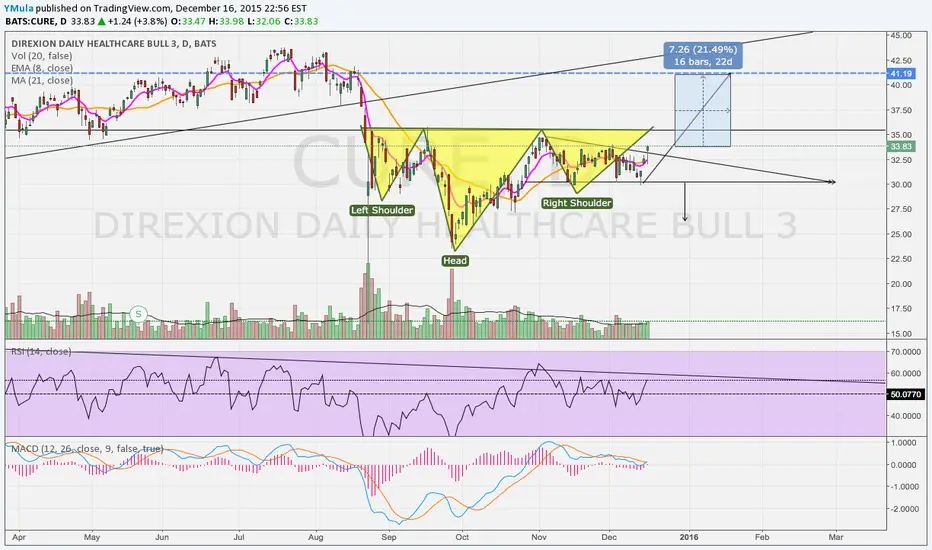The height and width of the screenshot is (550, 932).
Task: Click 27.50 on the price axis
Action: pyautogui.click(x=901, y=209)
